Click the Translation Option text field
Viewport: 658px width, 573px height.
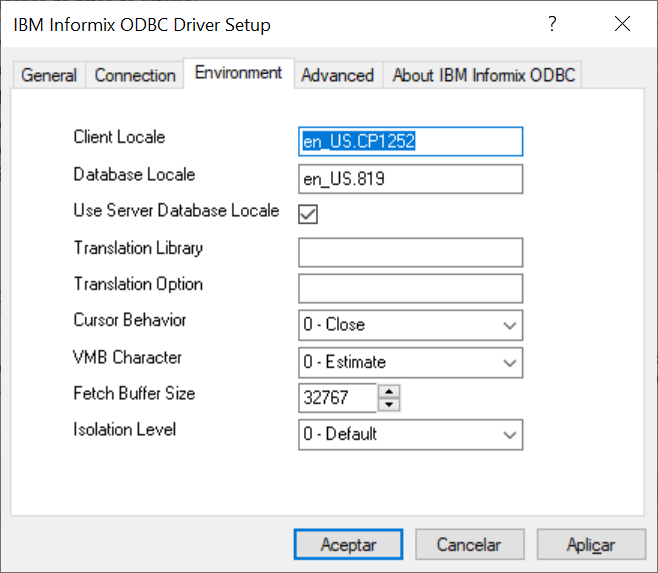pos(410,288)
